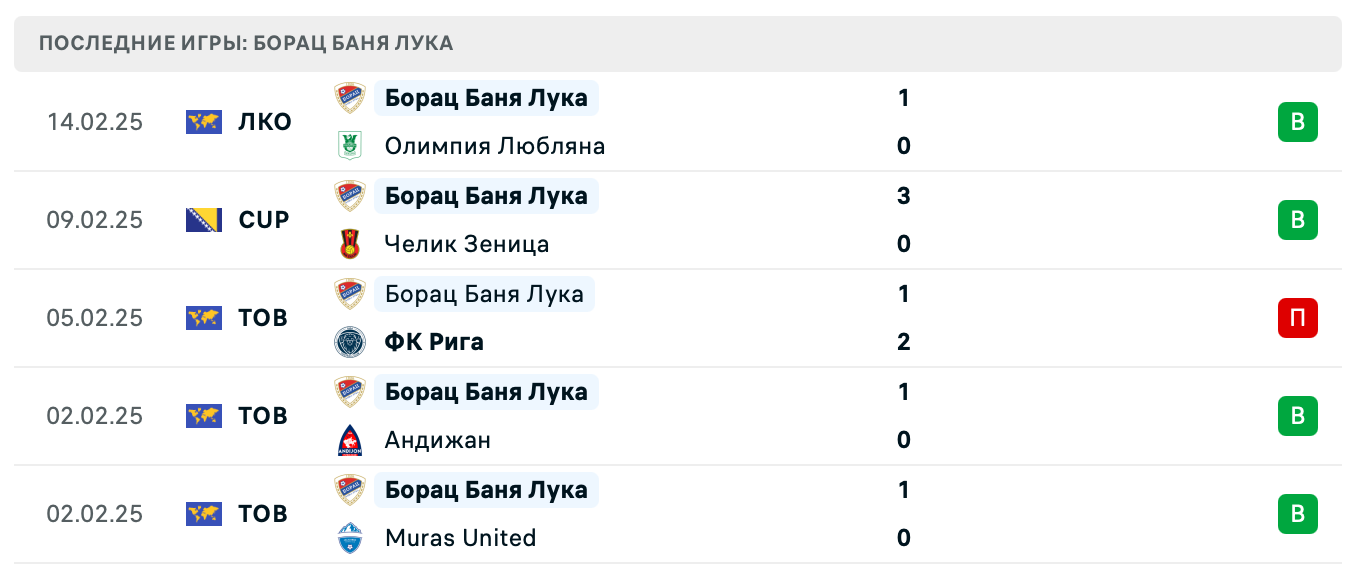This screenshot has height=584, width=1356.
Task: Click the world flag icon next to ЛКО
Action: 204,122
